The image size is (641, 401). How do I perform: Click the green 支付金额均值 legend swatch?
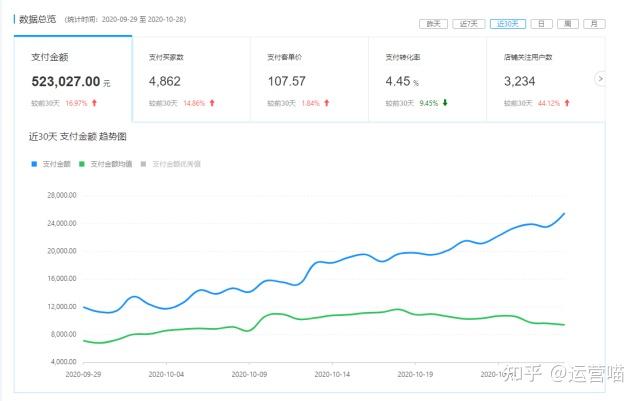click(x=82, y=164)
